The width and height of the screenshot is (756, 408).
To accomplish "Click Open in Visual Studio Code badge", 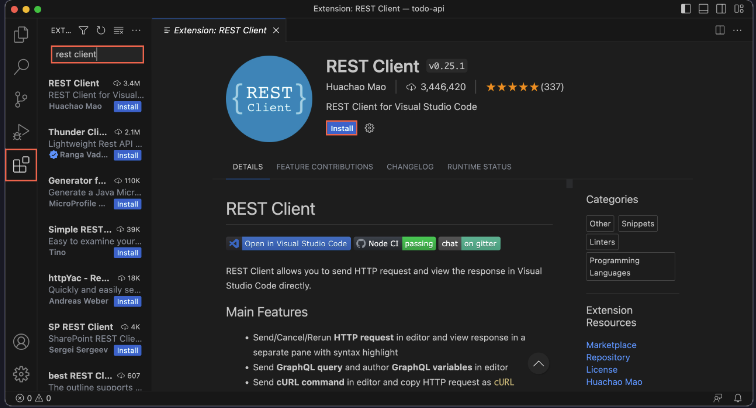I will [288, 244].
